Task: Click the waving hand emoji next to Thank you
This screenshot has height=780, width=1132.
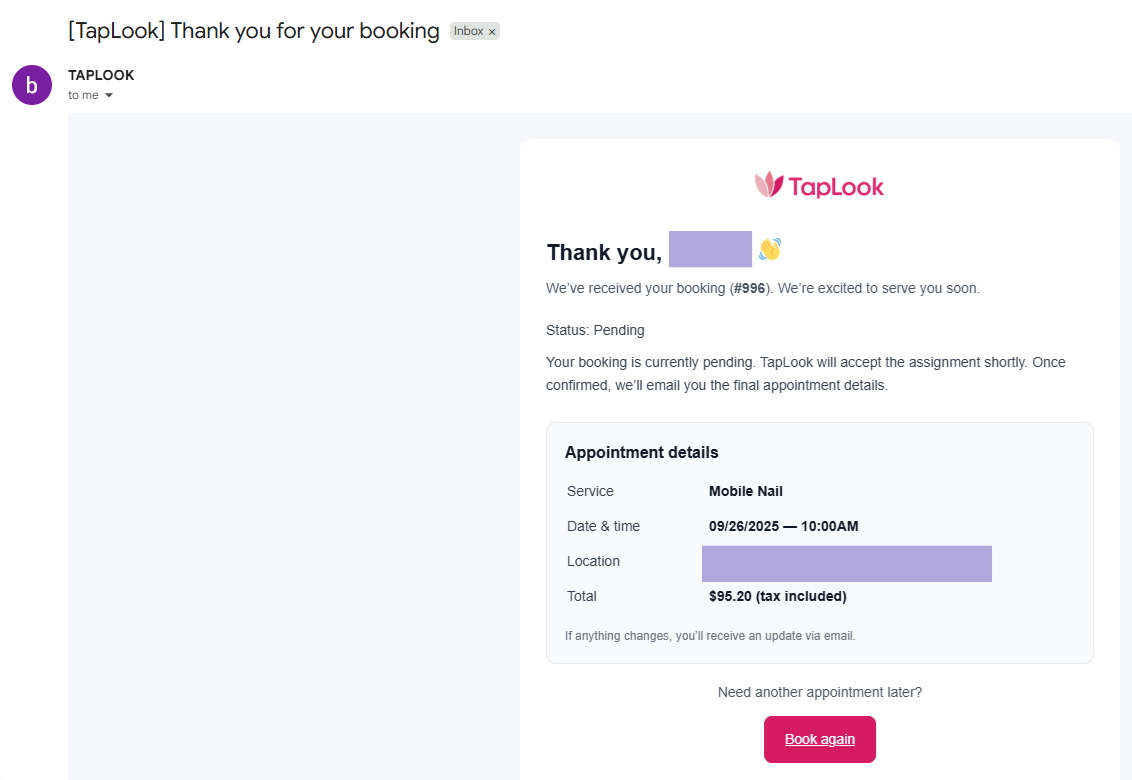Action: point(769,250)
